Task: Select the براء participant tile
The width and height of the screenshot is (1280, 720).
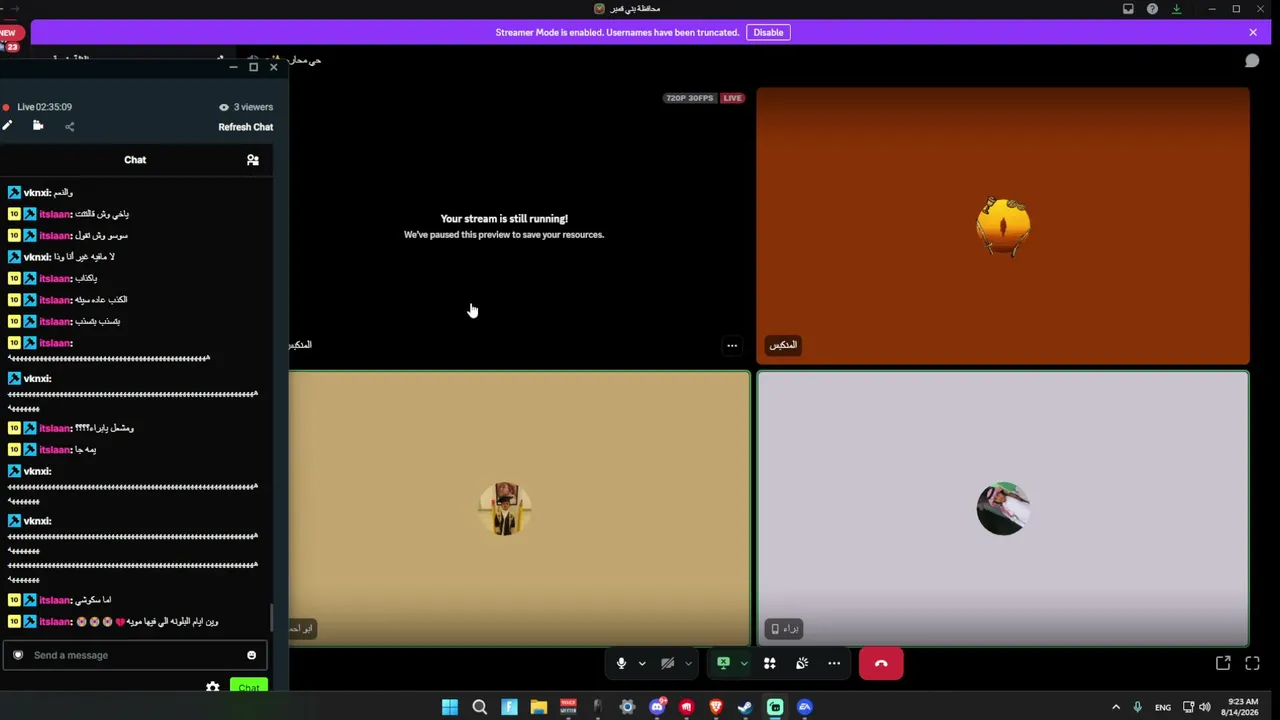Action: [1003, 509]
